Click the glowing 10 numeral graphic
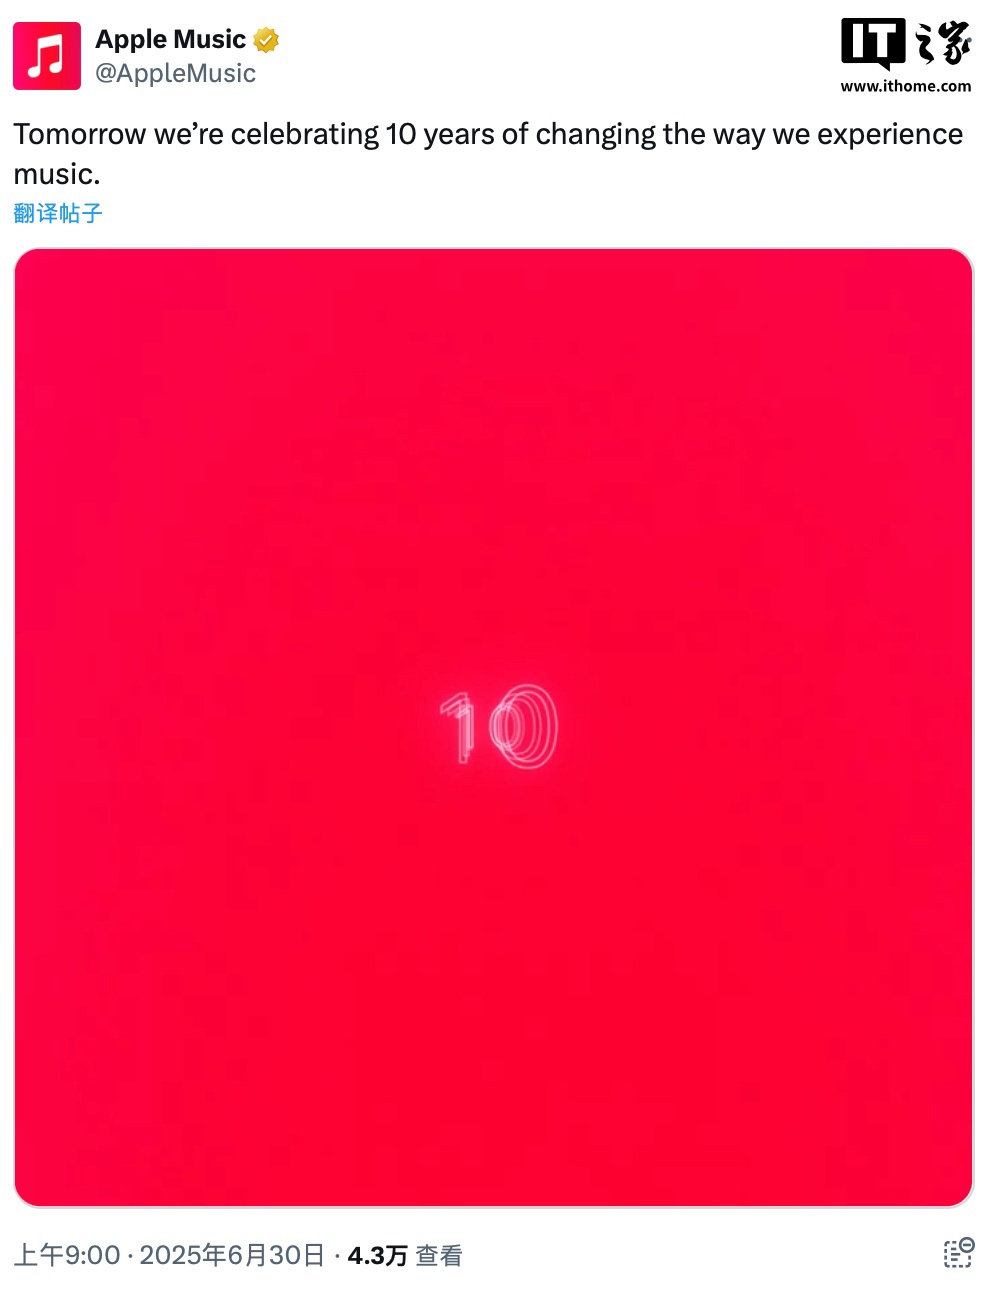 (498, 727)
